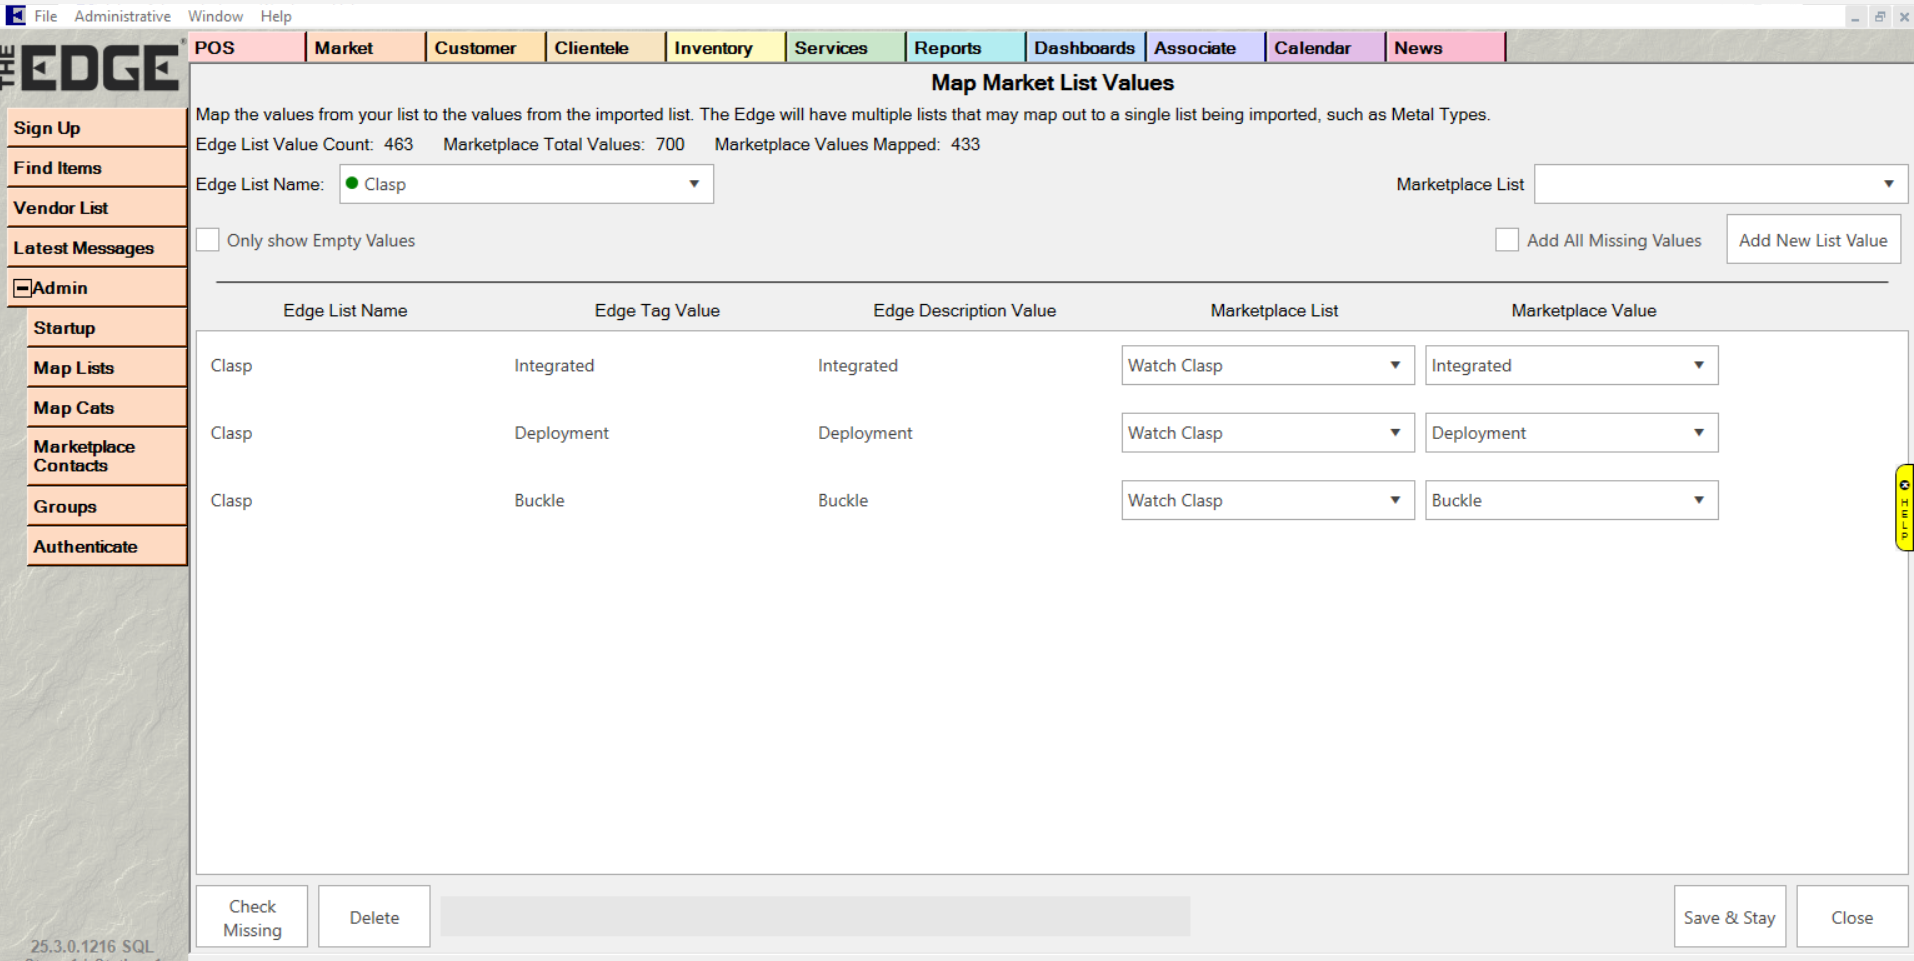Click the Delete button
The width and height of the screenshot is (1914, 961).
pos(374,917)
